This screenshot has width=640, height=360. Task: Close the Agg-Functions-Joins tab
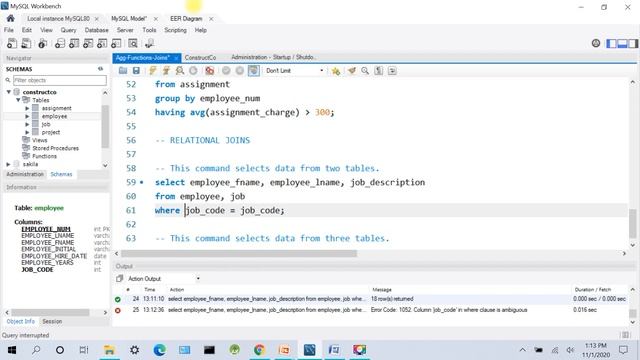click(176, 58)
